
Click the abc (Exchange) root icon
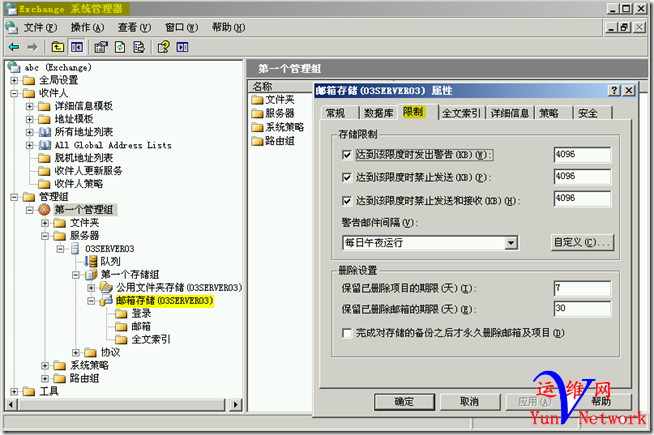click(14, 67)
